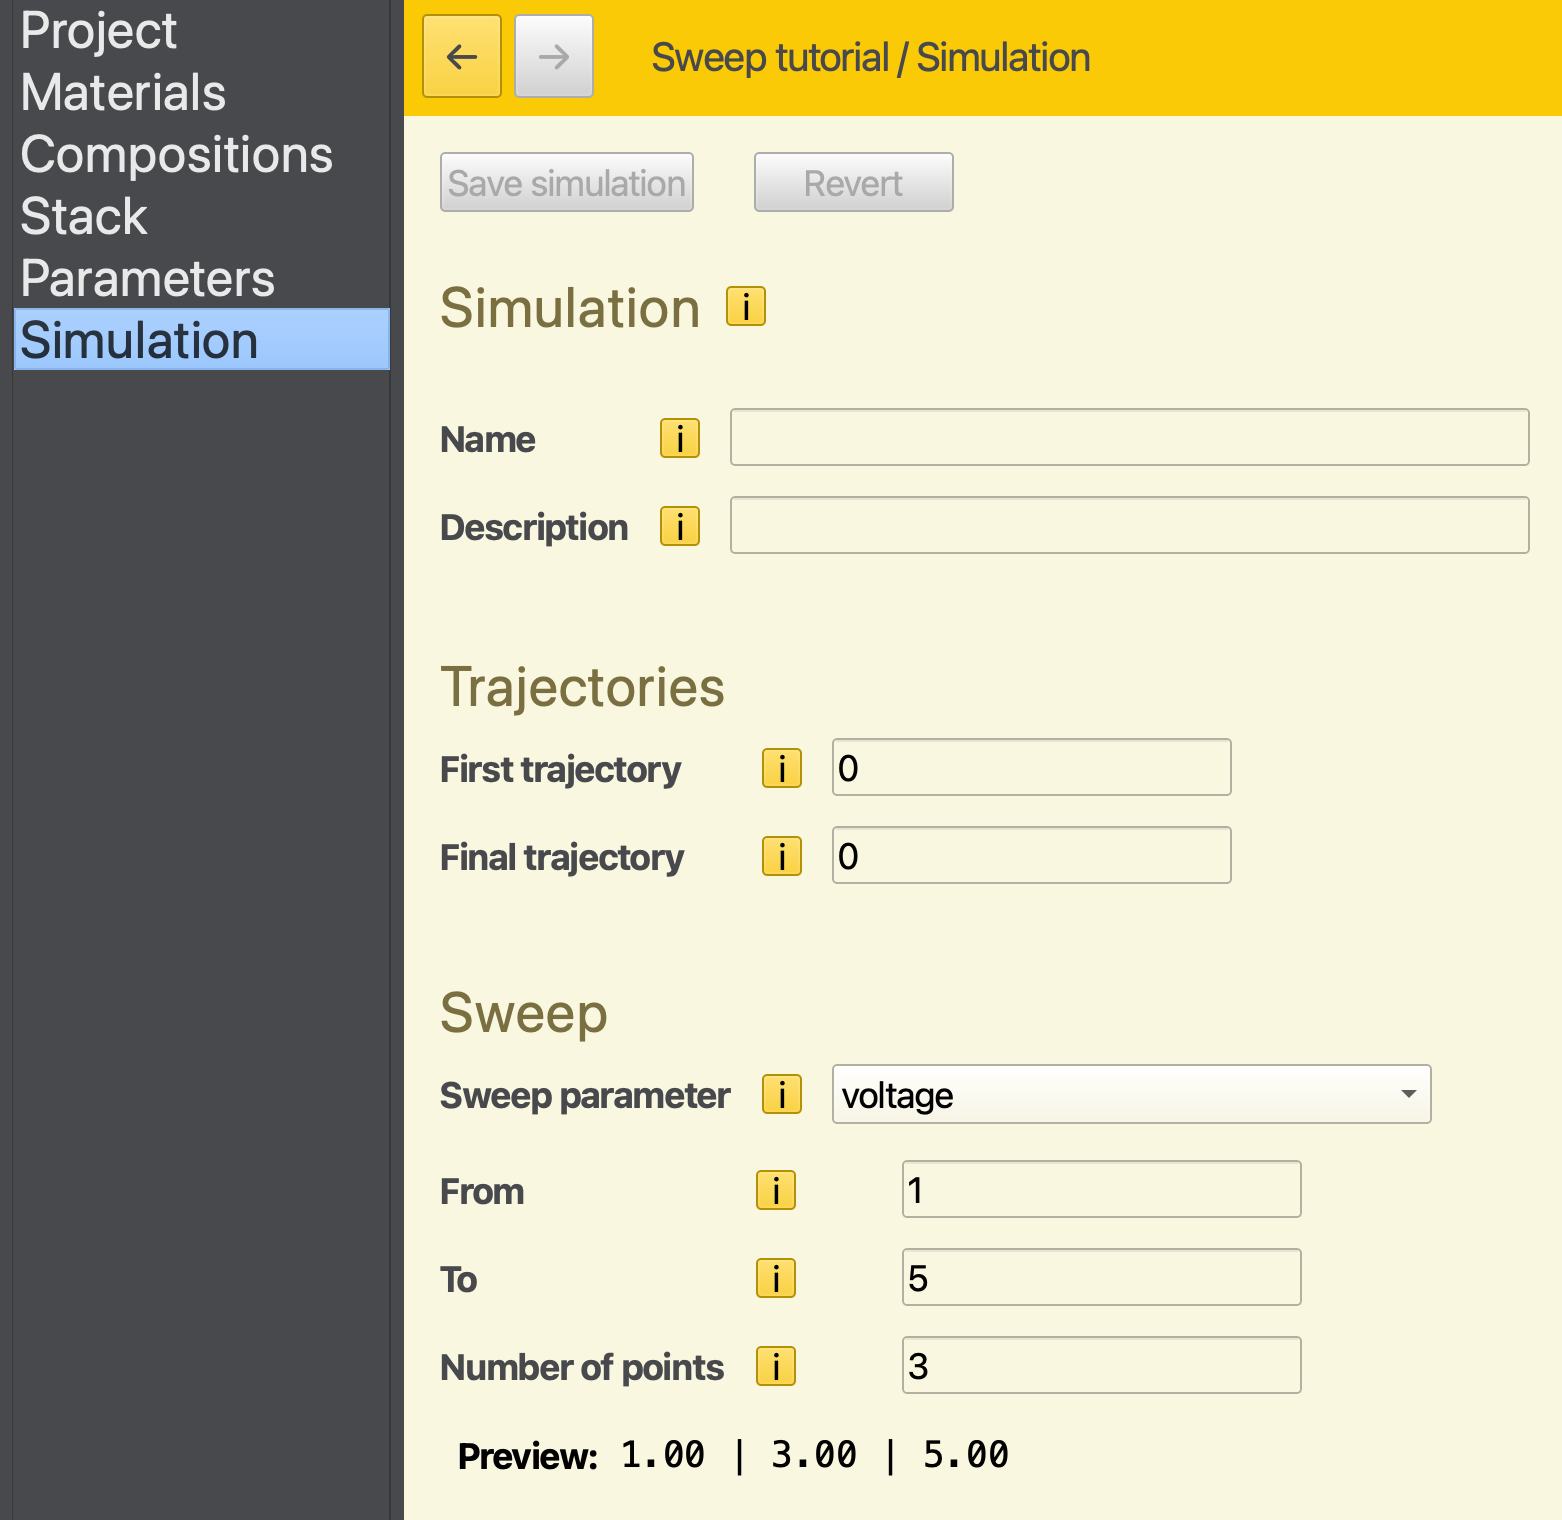The image size is (1562, 1520).
Task: Open the Final trajectory info icon
Action: [x=781, y=856]
